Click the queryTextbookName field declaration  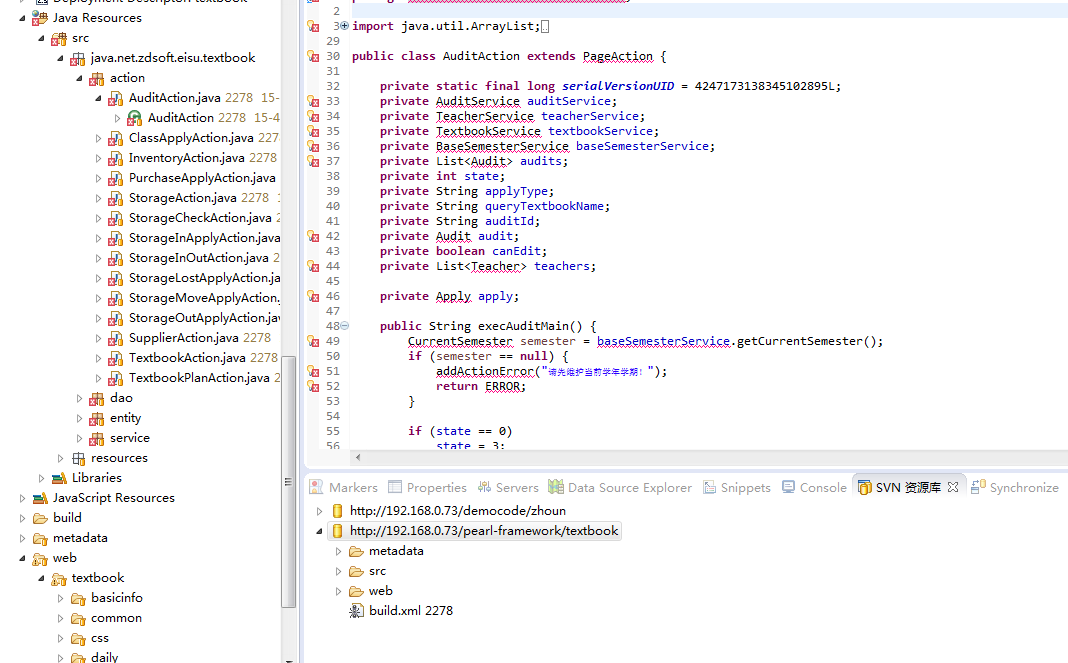pyautogui.click(x=544, y=206)
